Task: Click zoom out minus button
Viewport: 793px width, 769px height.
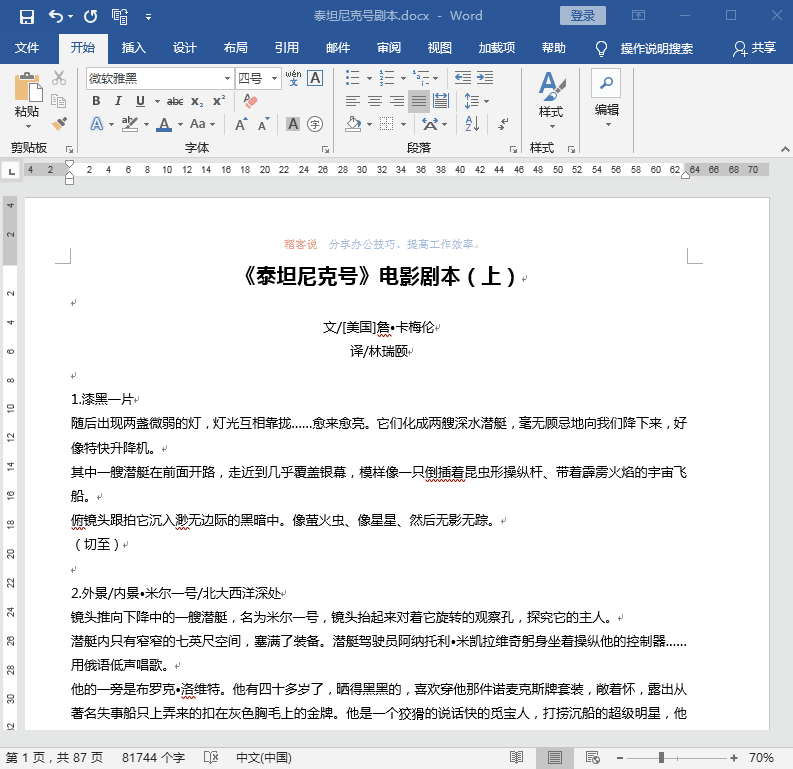Action: coord(620,757)
